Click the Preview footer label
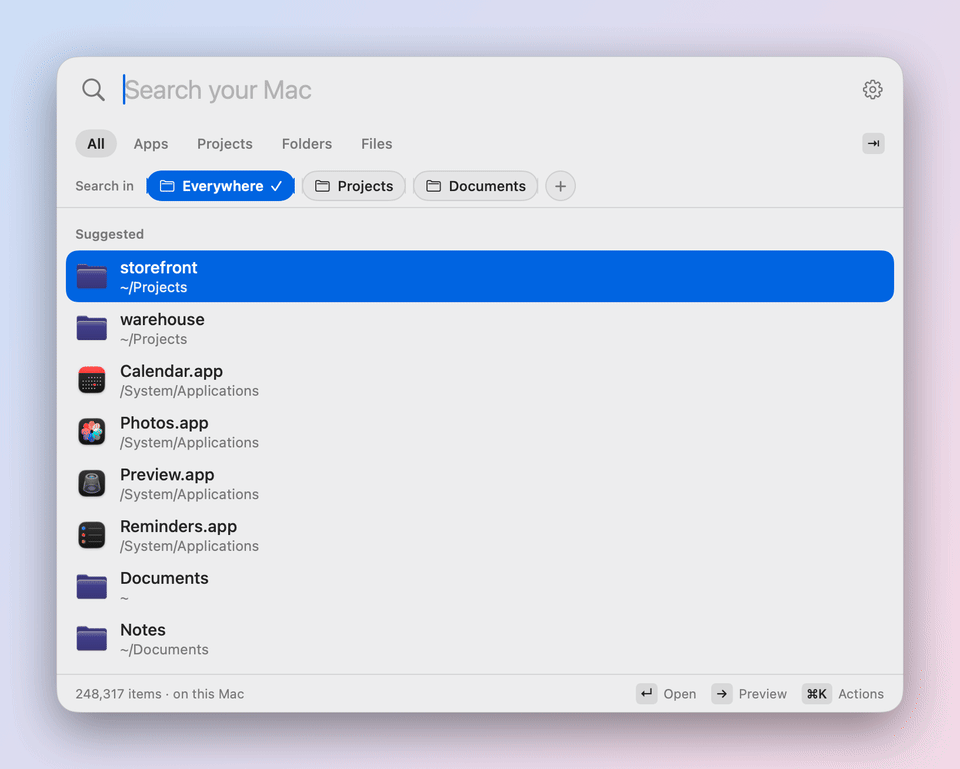Viewport: 960px width, 769px height. point(763,694)
